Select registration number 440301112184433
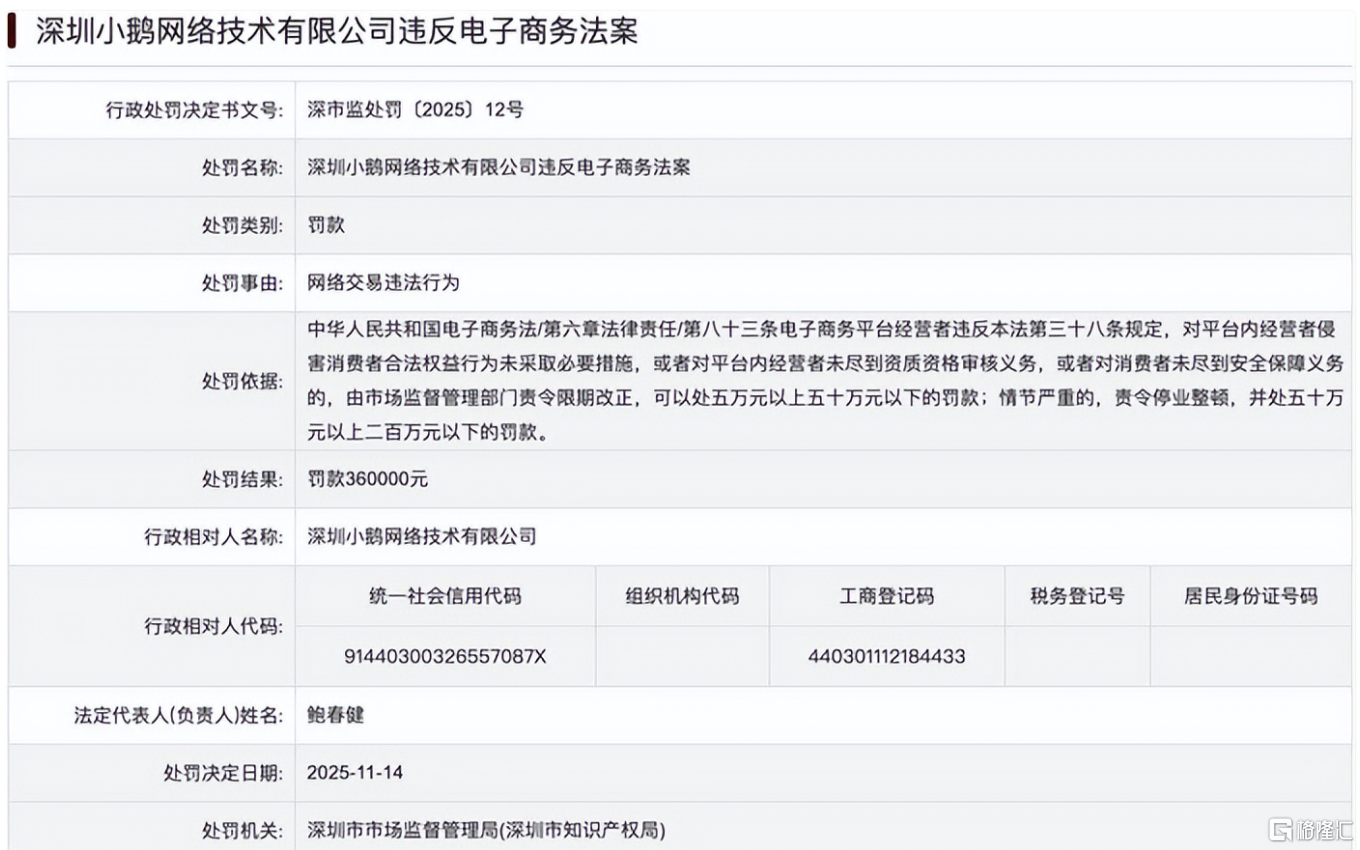 coord(886,657)
